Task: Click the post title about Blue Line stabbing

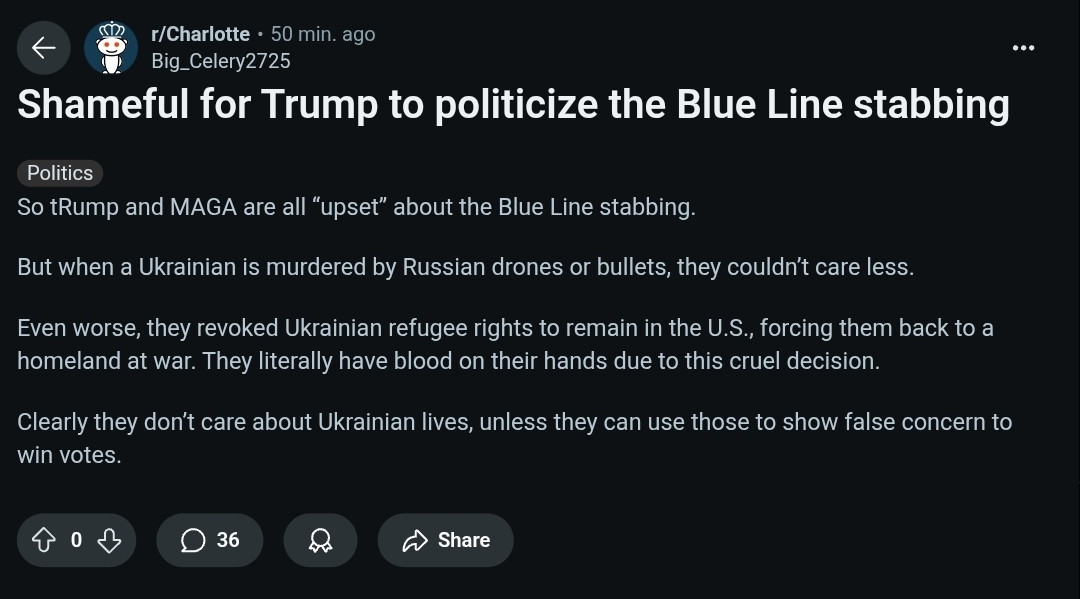Action: tap(513, 104)
